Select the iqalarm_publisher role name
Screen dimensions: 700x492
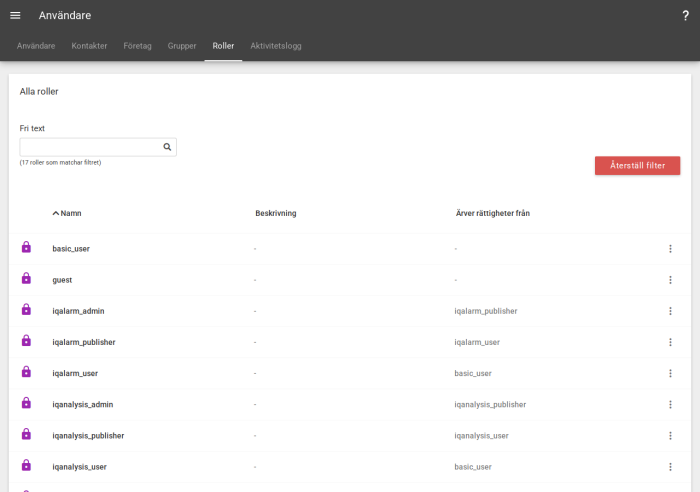click(x=84, y=342)
